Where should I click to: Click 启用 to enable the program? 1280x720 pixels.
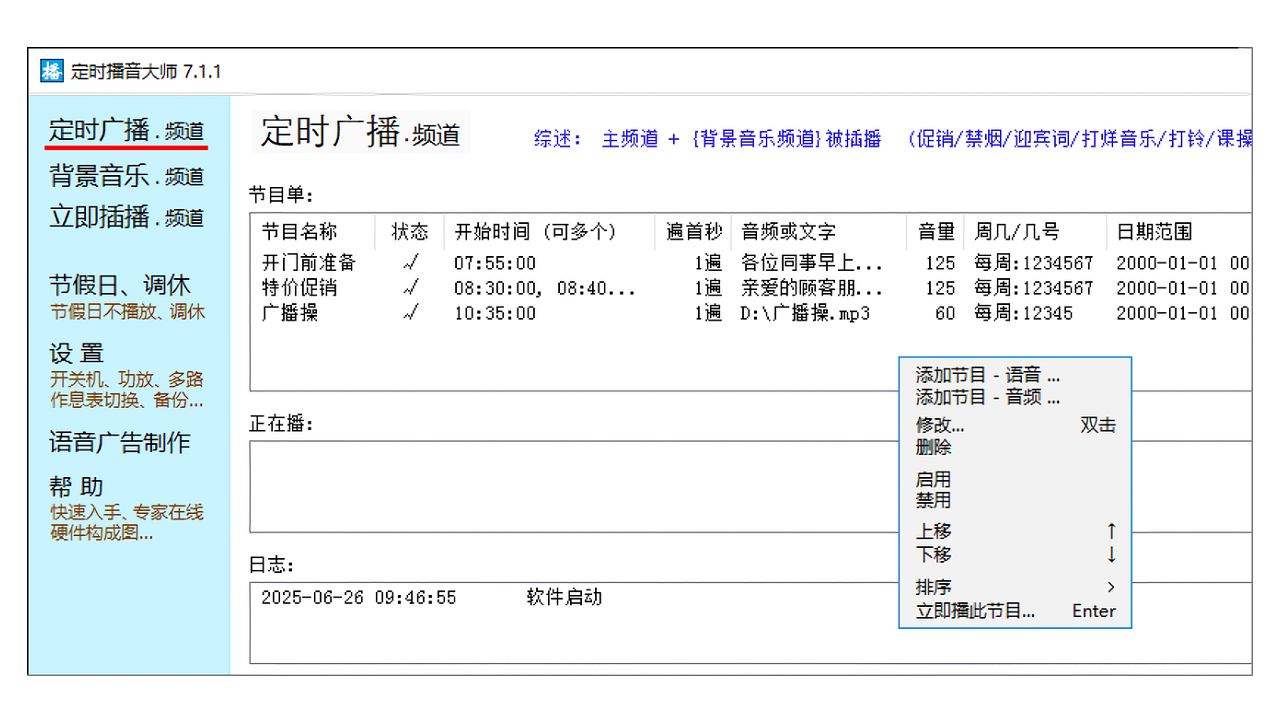click(x=932, y=479)
